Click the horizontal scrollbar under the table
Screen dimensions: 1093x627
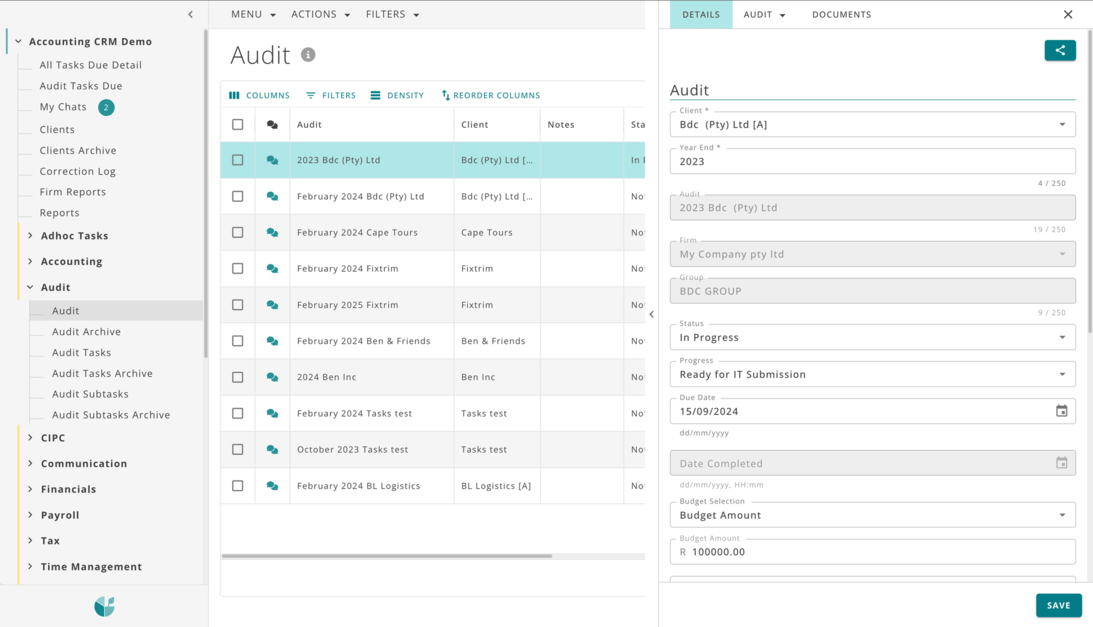pos(386,556)
